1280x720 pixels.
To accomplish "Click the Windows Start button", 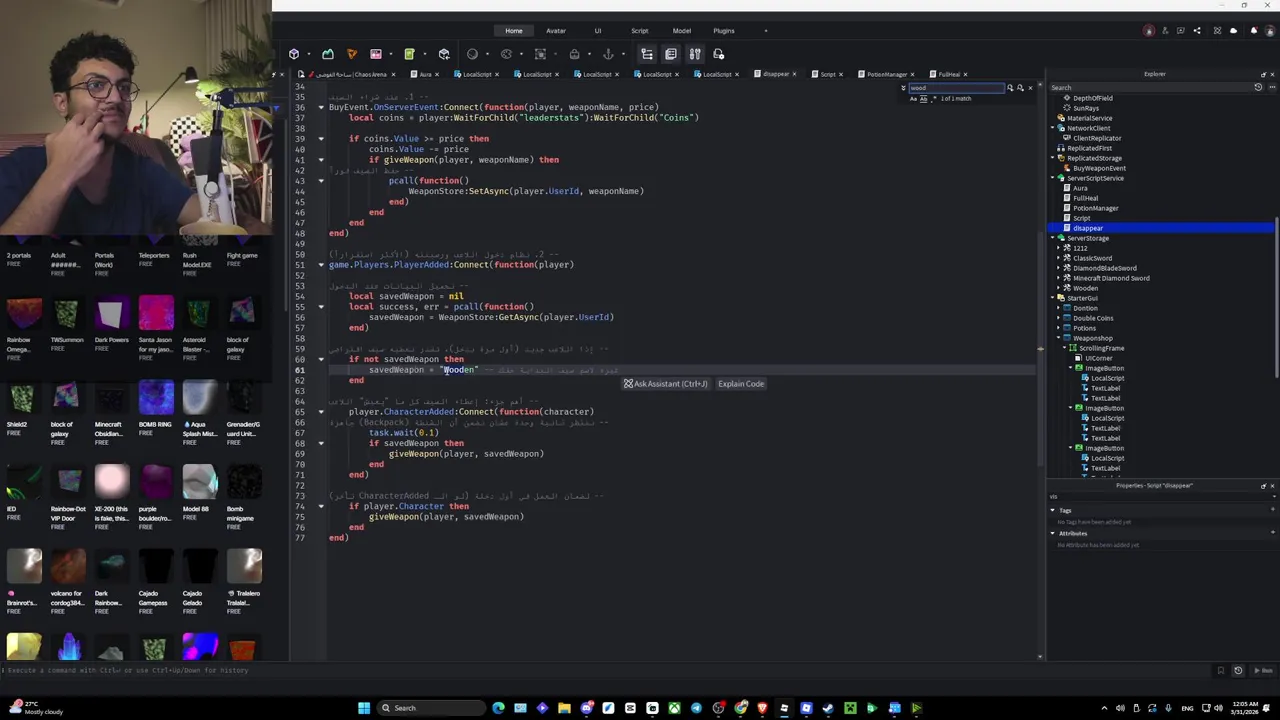I will coord(364,708).
